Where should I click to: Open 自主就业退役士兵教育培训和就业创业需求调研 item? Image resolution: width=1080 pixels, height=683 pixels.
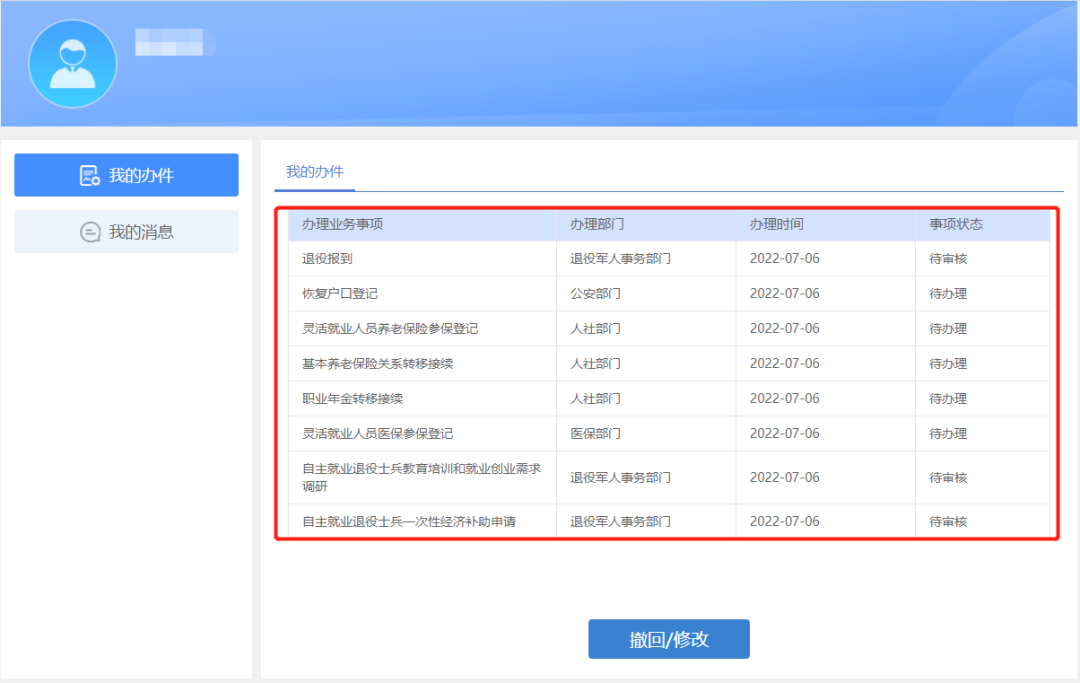pyautogui.click(x=421, y=477)
